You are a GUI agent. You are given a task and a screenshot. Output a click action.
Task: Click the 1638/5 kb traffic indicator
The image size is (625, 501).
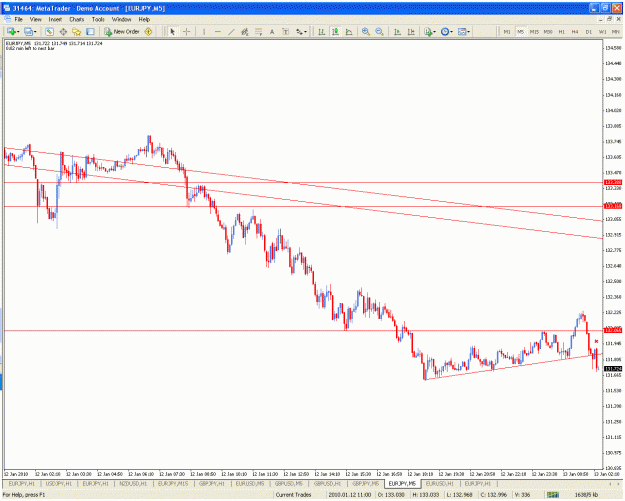pyautogui.click(x=586, y=495)
